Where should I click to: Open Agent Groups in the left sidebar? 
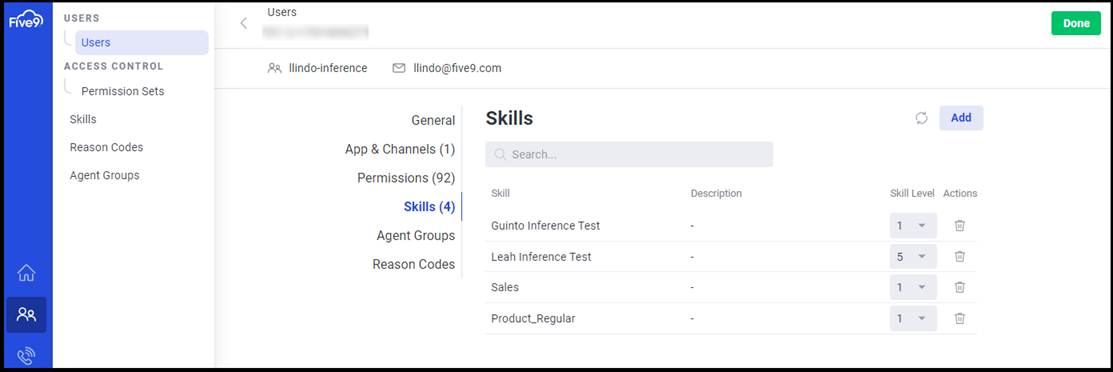pos(104,175)
